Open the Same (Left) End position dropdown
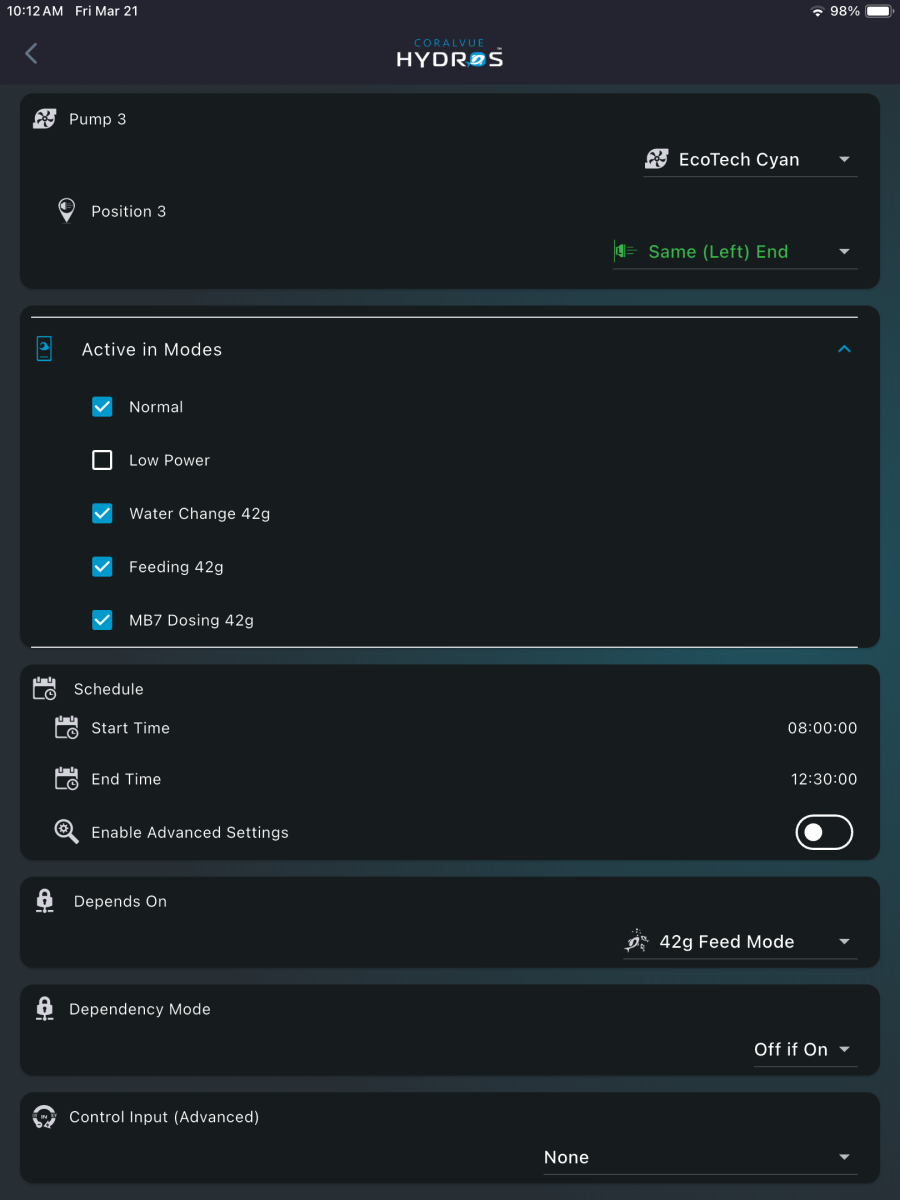Screen dimensions: 900x1200 [735, 252]
